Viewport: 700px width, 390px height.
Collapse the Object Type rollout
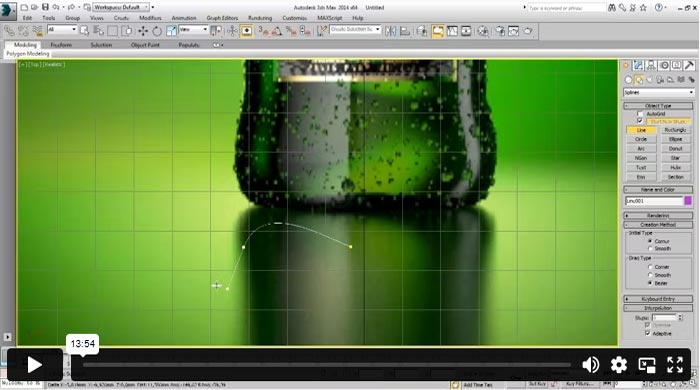coord(658,106)
